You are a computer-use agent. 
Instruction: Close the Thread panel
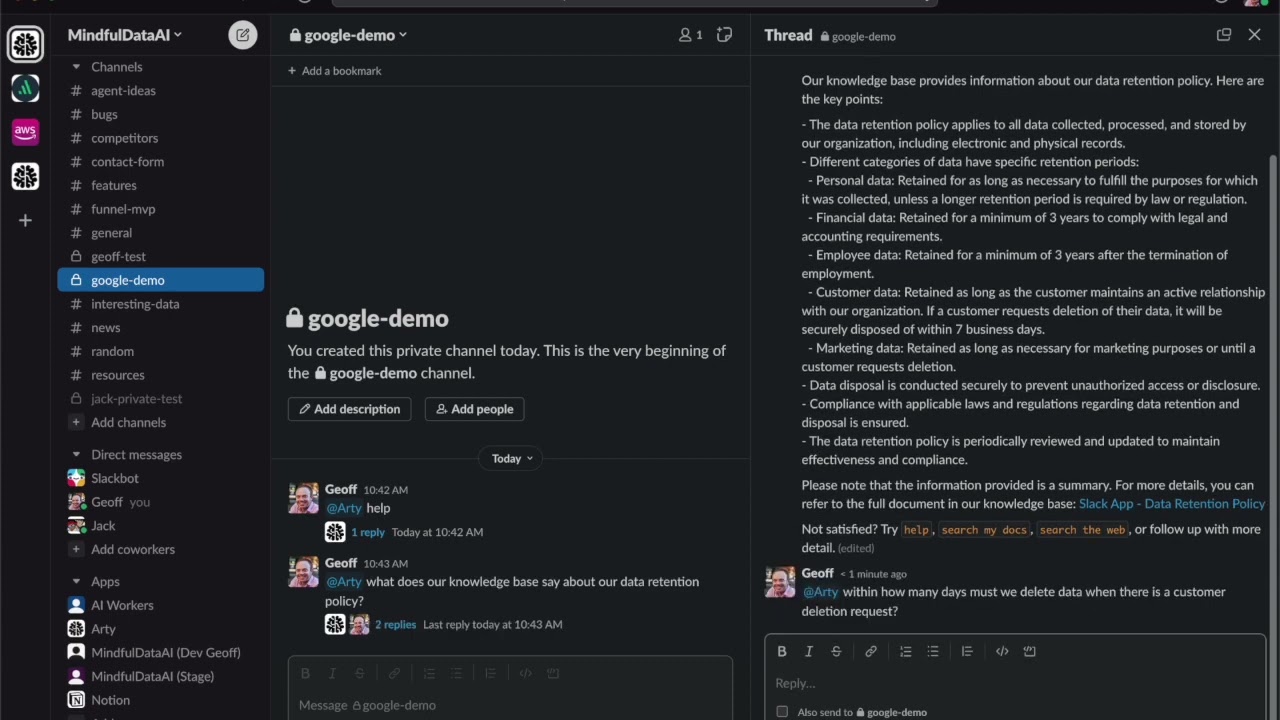point(1255,35)
